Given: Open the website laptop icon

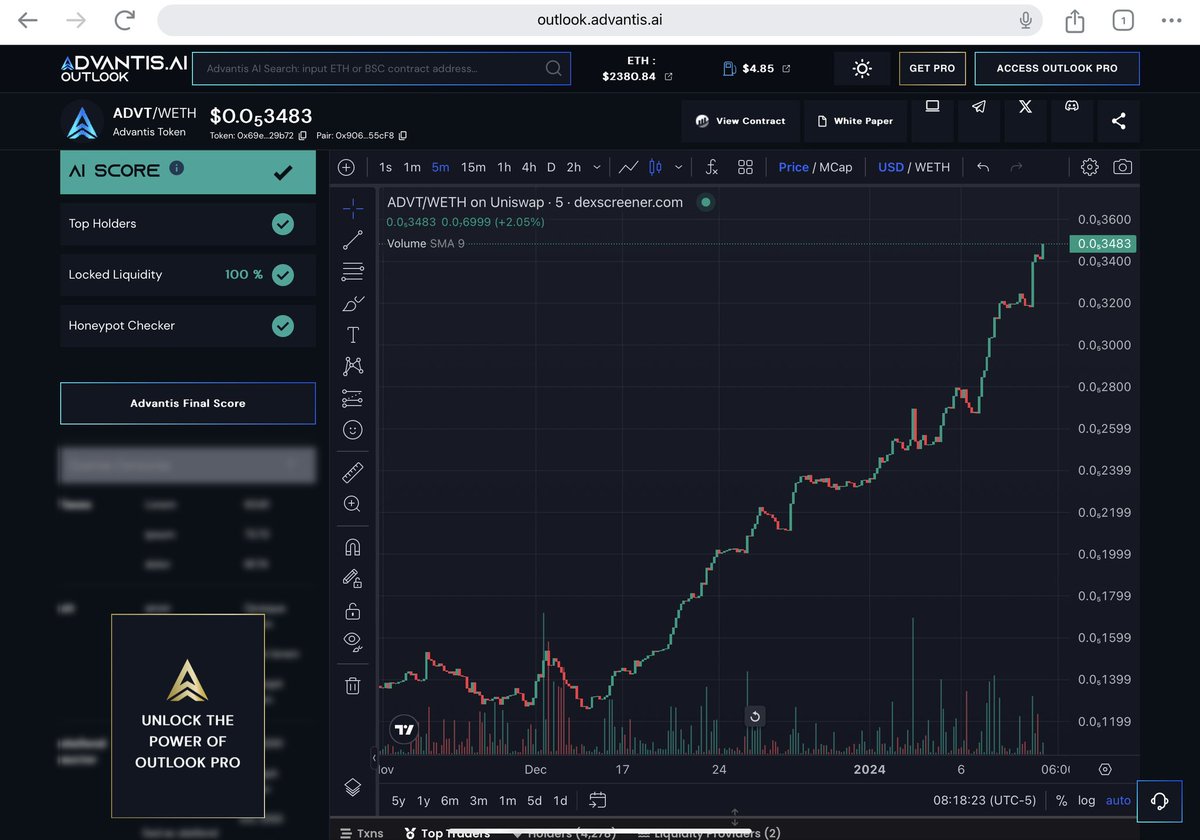Looking at the screenshot, I should coord(933,107).
